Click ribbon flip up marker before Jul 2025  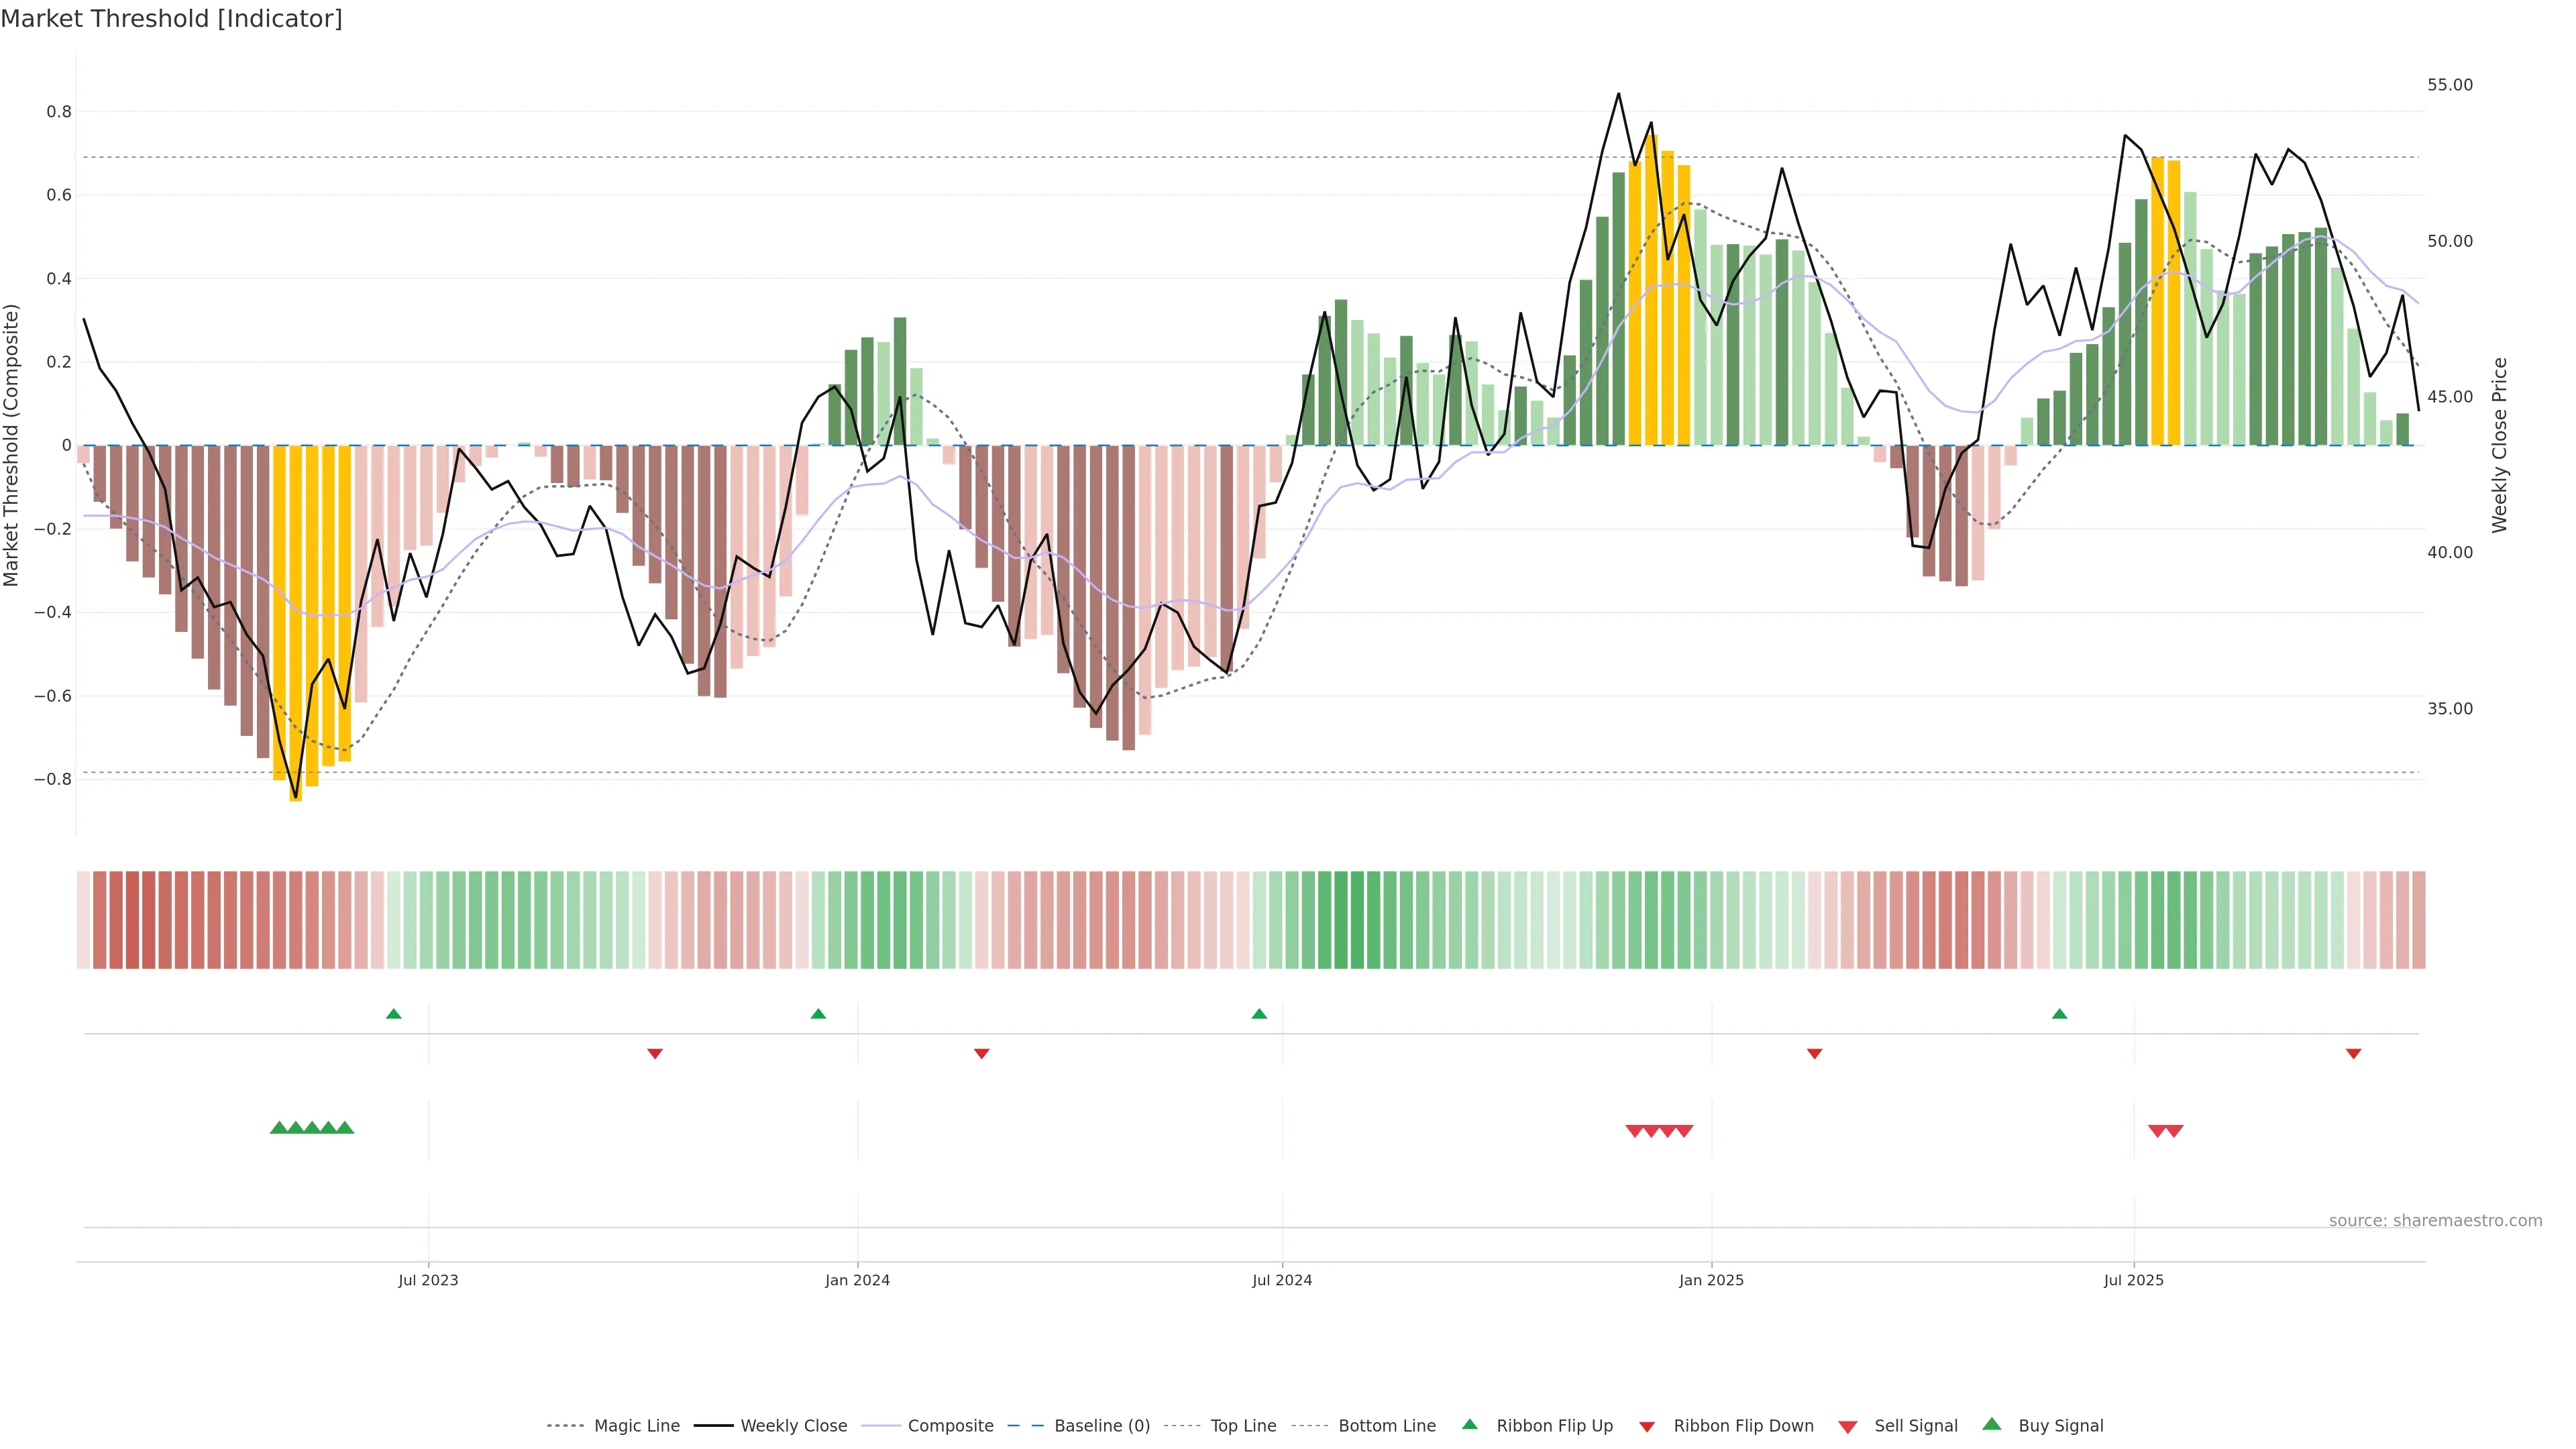click(x=2059, y=1014)
